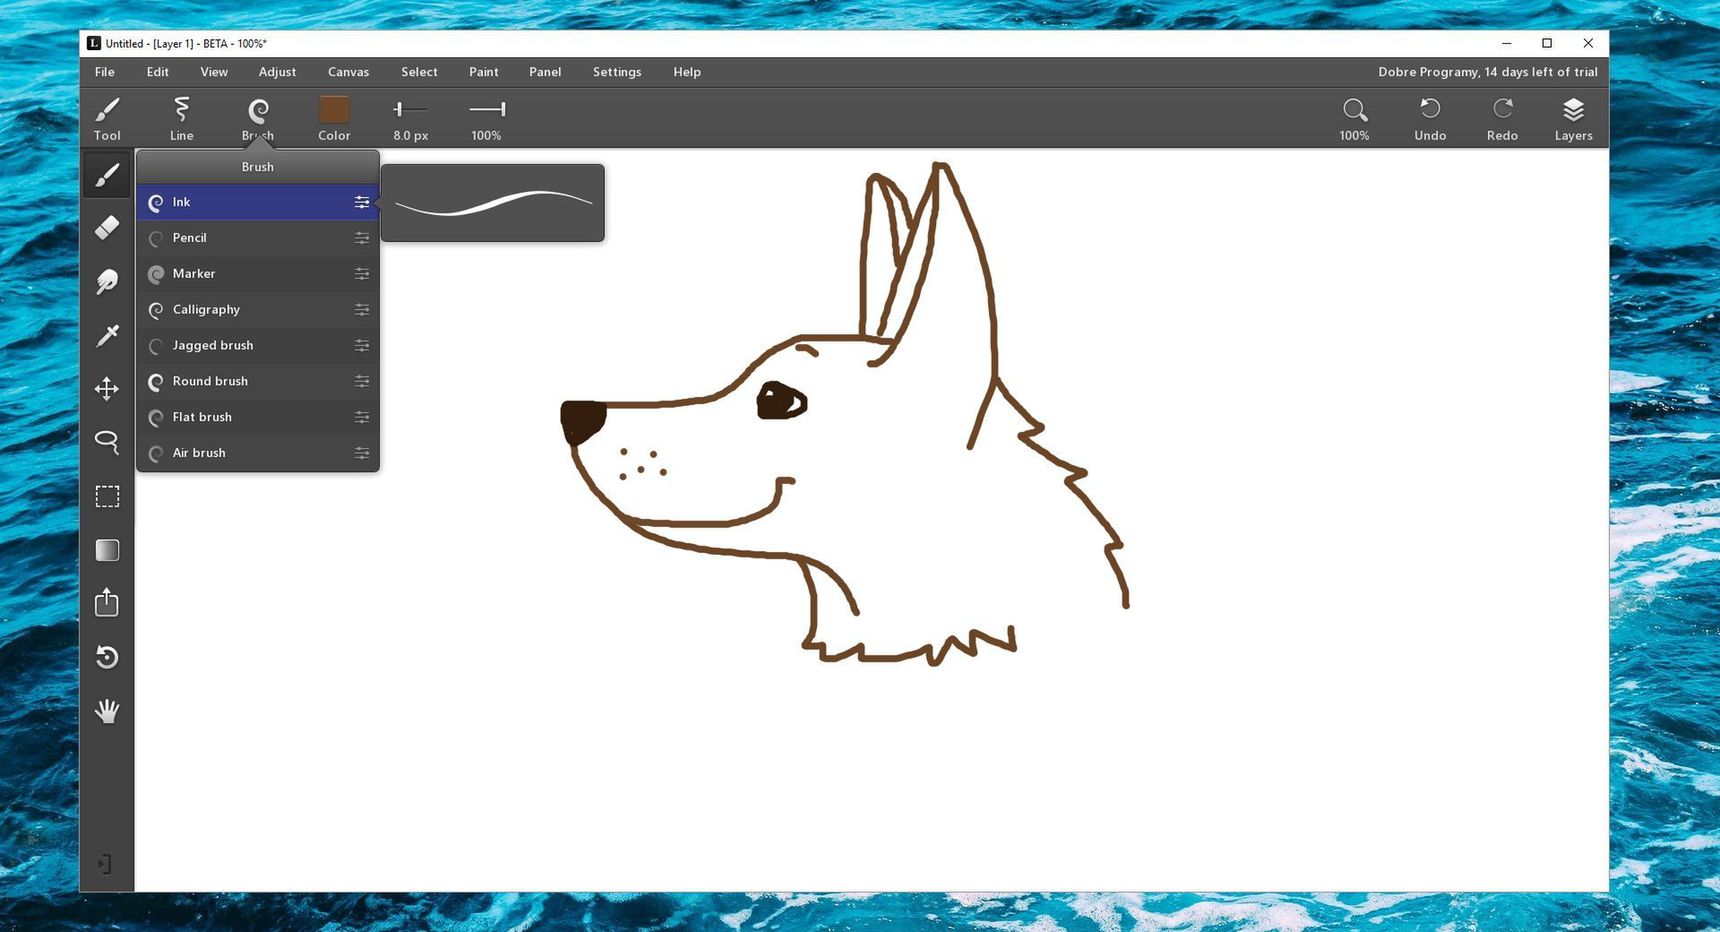Maximize the application window

pyautogui.click(x=1547, y=43)
